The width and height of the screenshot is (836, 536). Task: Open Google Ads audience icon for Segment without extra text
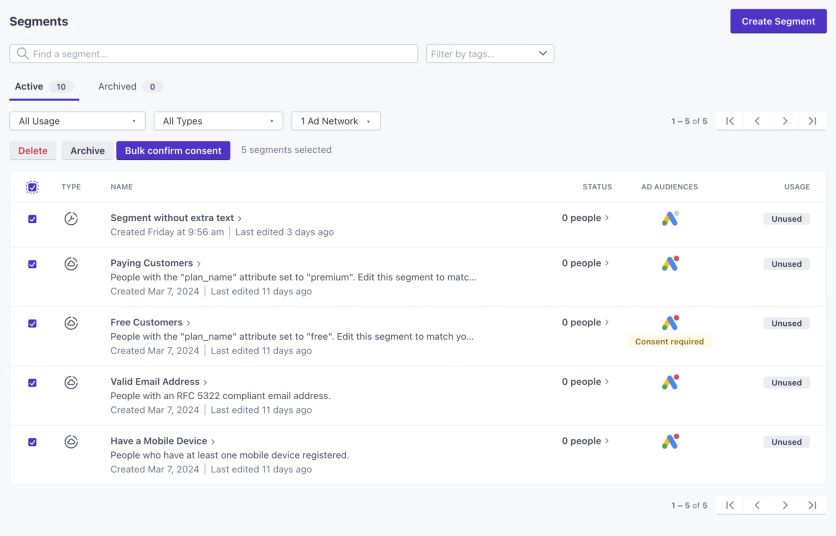coord(670,218)
